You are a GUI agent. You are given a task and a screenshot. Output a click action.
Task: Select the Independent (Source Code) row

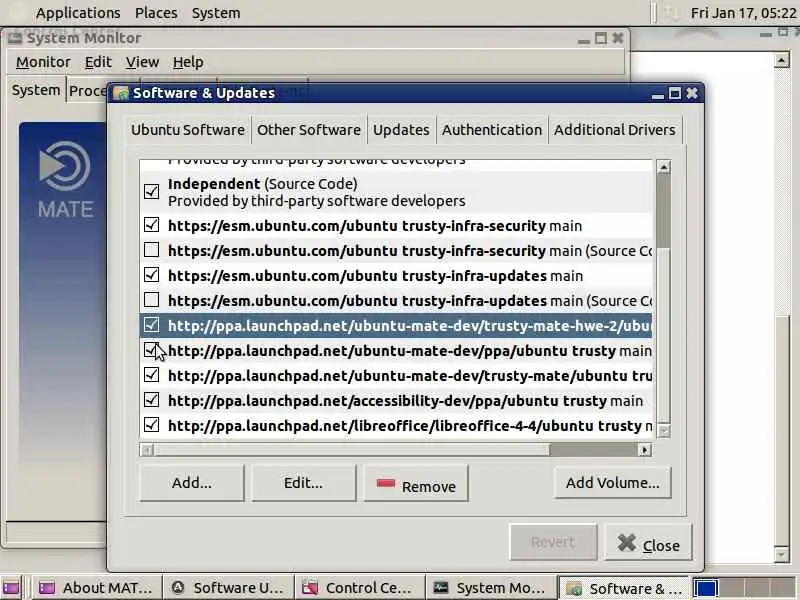pos(395,192)
